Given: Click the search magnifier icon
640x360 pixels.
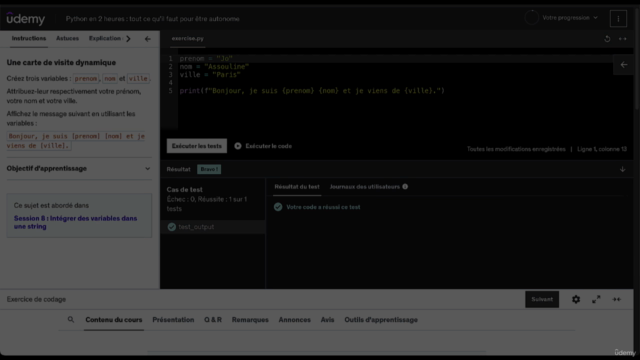Looking at the screenshot, I should pyautogui.click(x=71, y=320).
